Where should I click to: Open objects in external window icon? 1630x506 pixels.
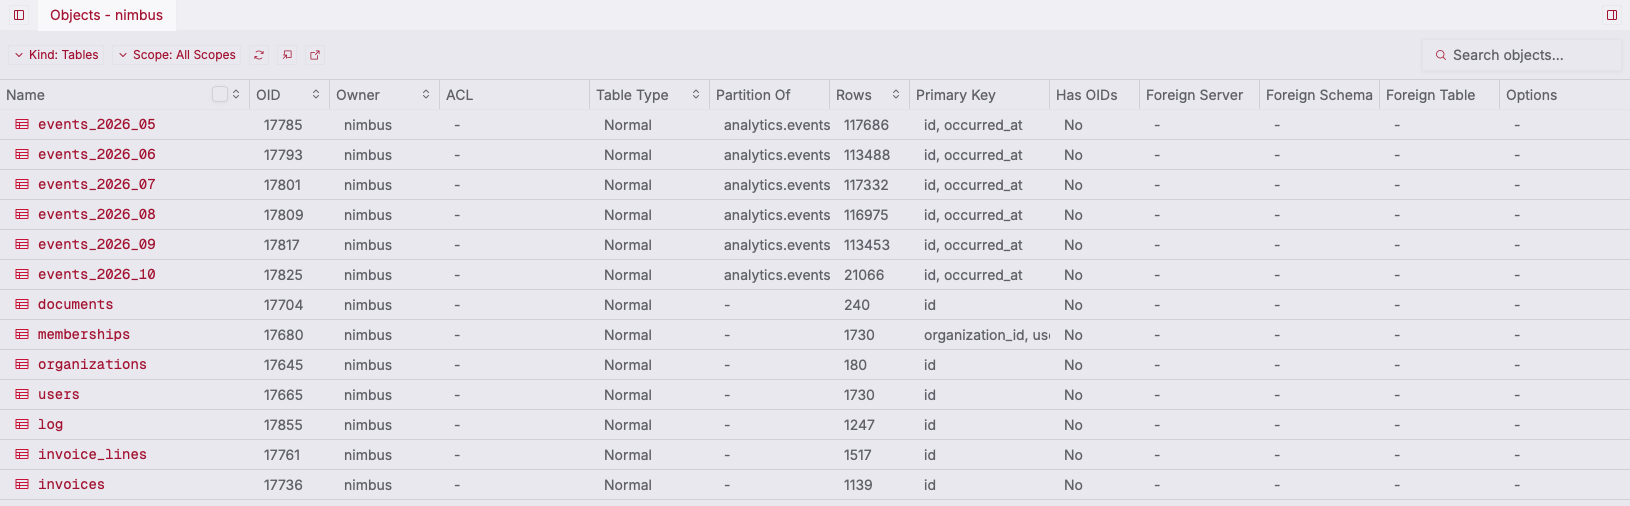coord(315,55)
